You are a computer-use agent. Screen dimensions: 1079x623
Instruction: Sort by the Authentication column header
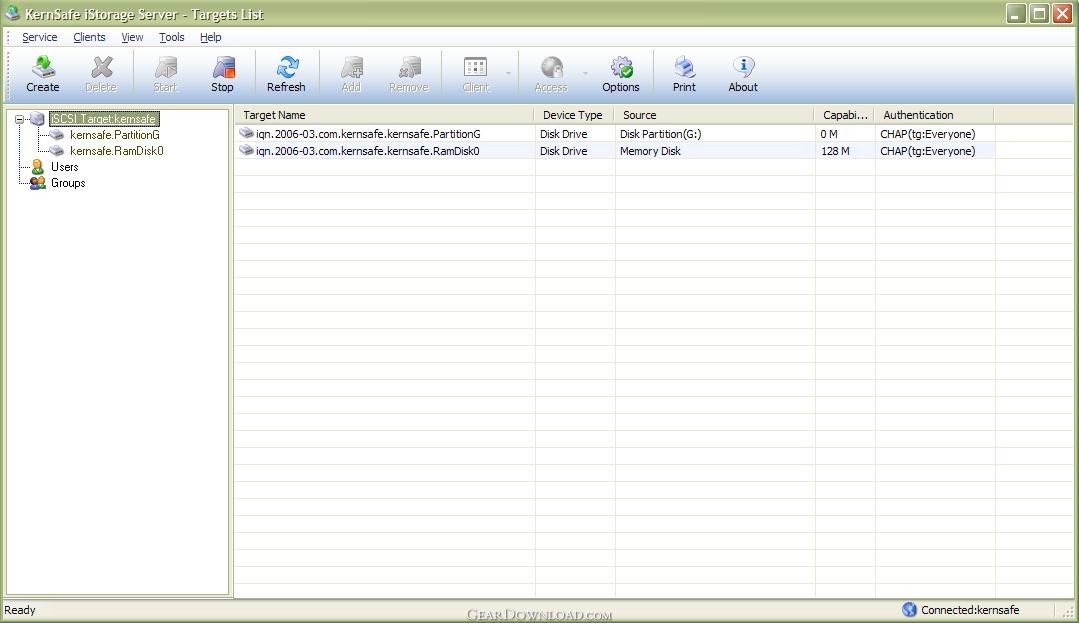(x=934, y=115)
